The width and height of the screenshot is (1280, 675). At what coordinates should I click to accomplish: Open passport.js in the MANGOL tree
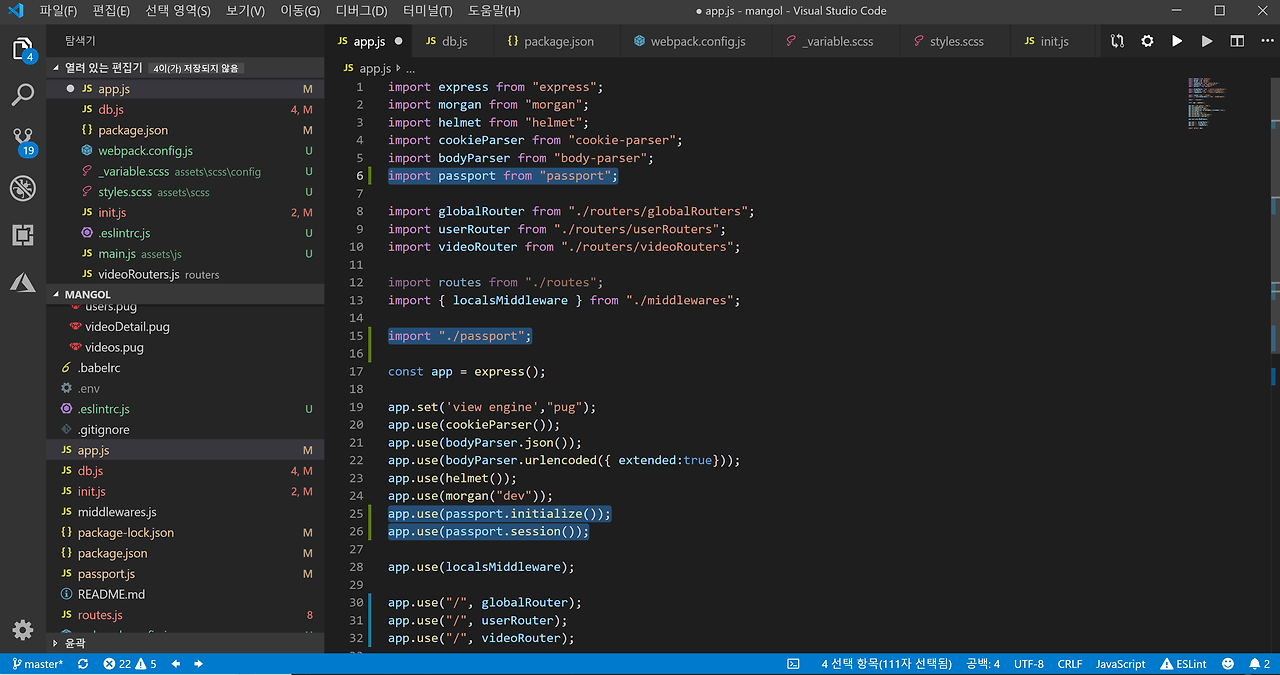(185, 574)
